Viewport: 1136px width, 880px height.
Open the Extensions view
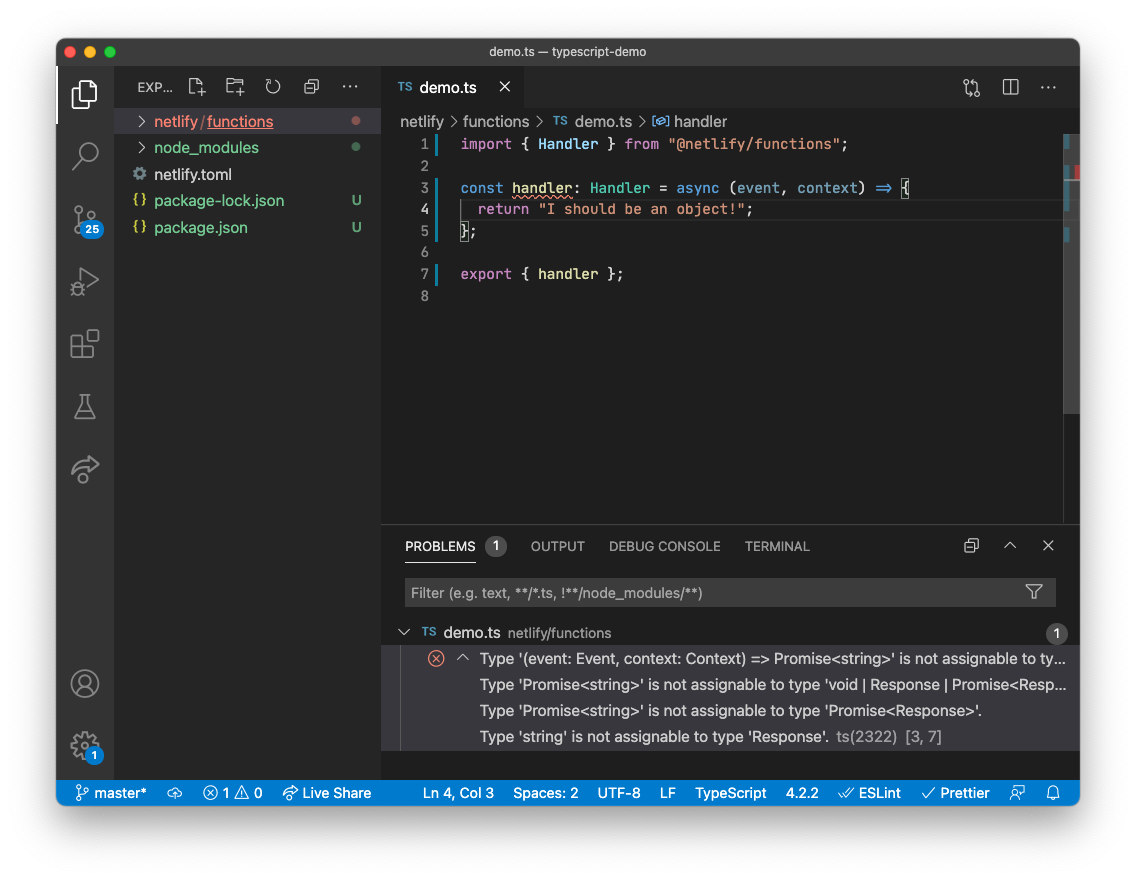pyautogui.click(x=85, y=344)
